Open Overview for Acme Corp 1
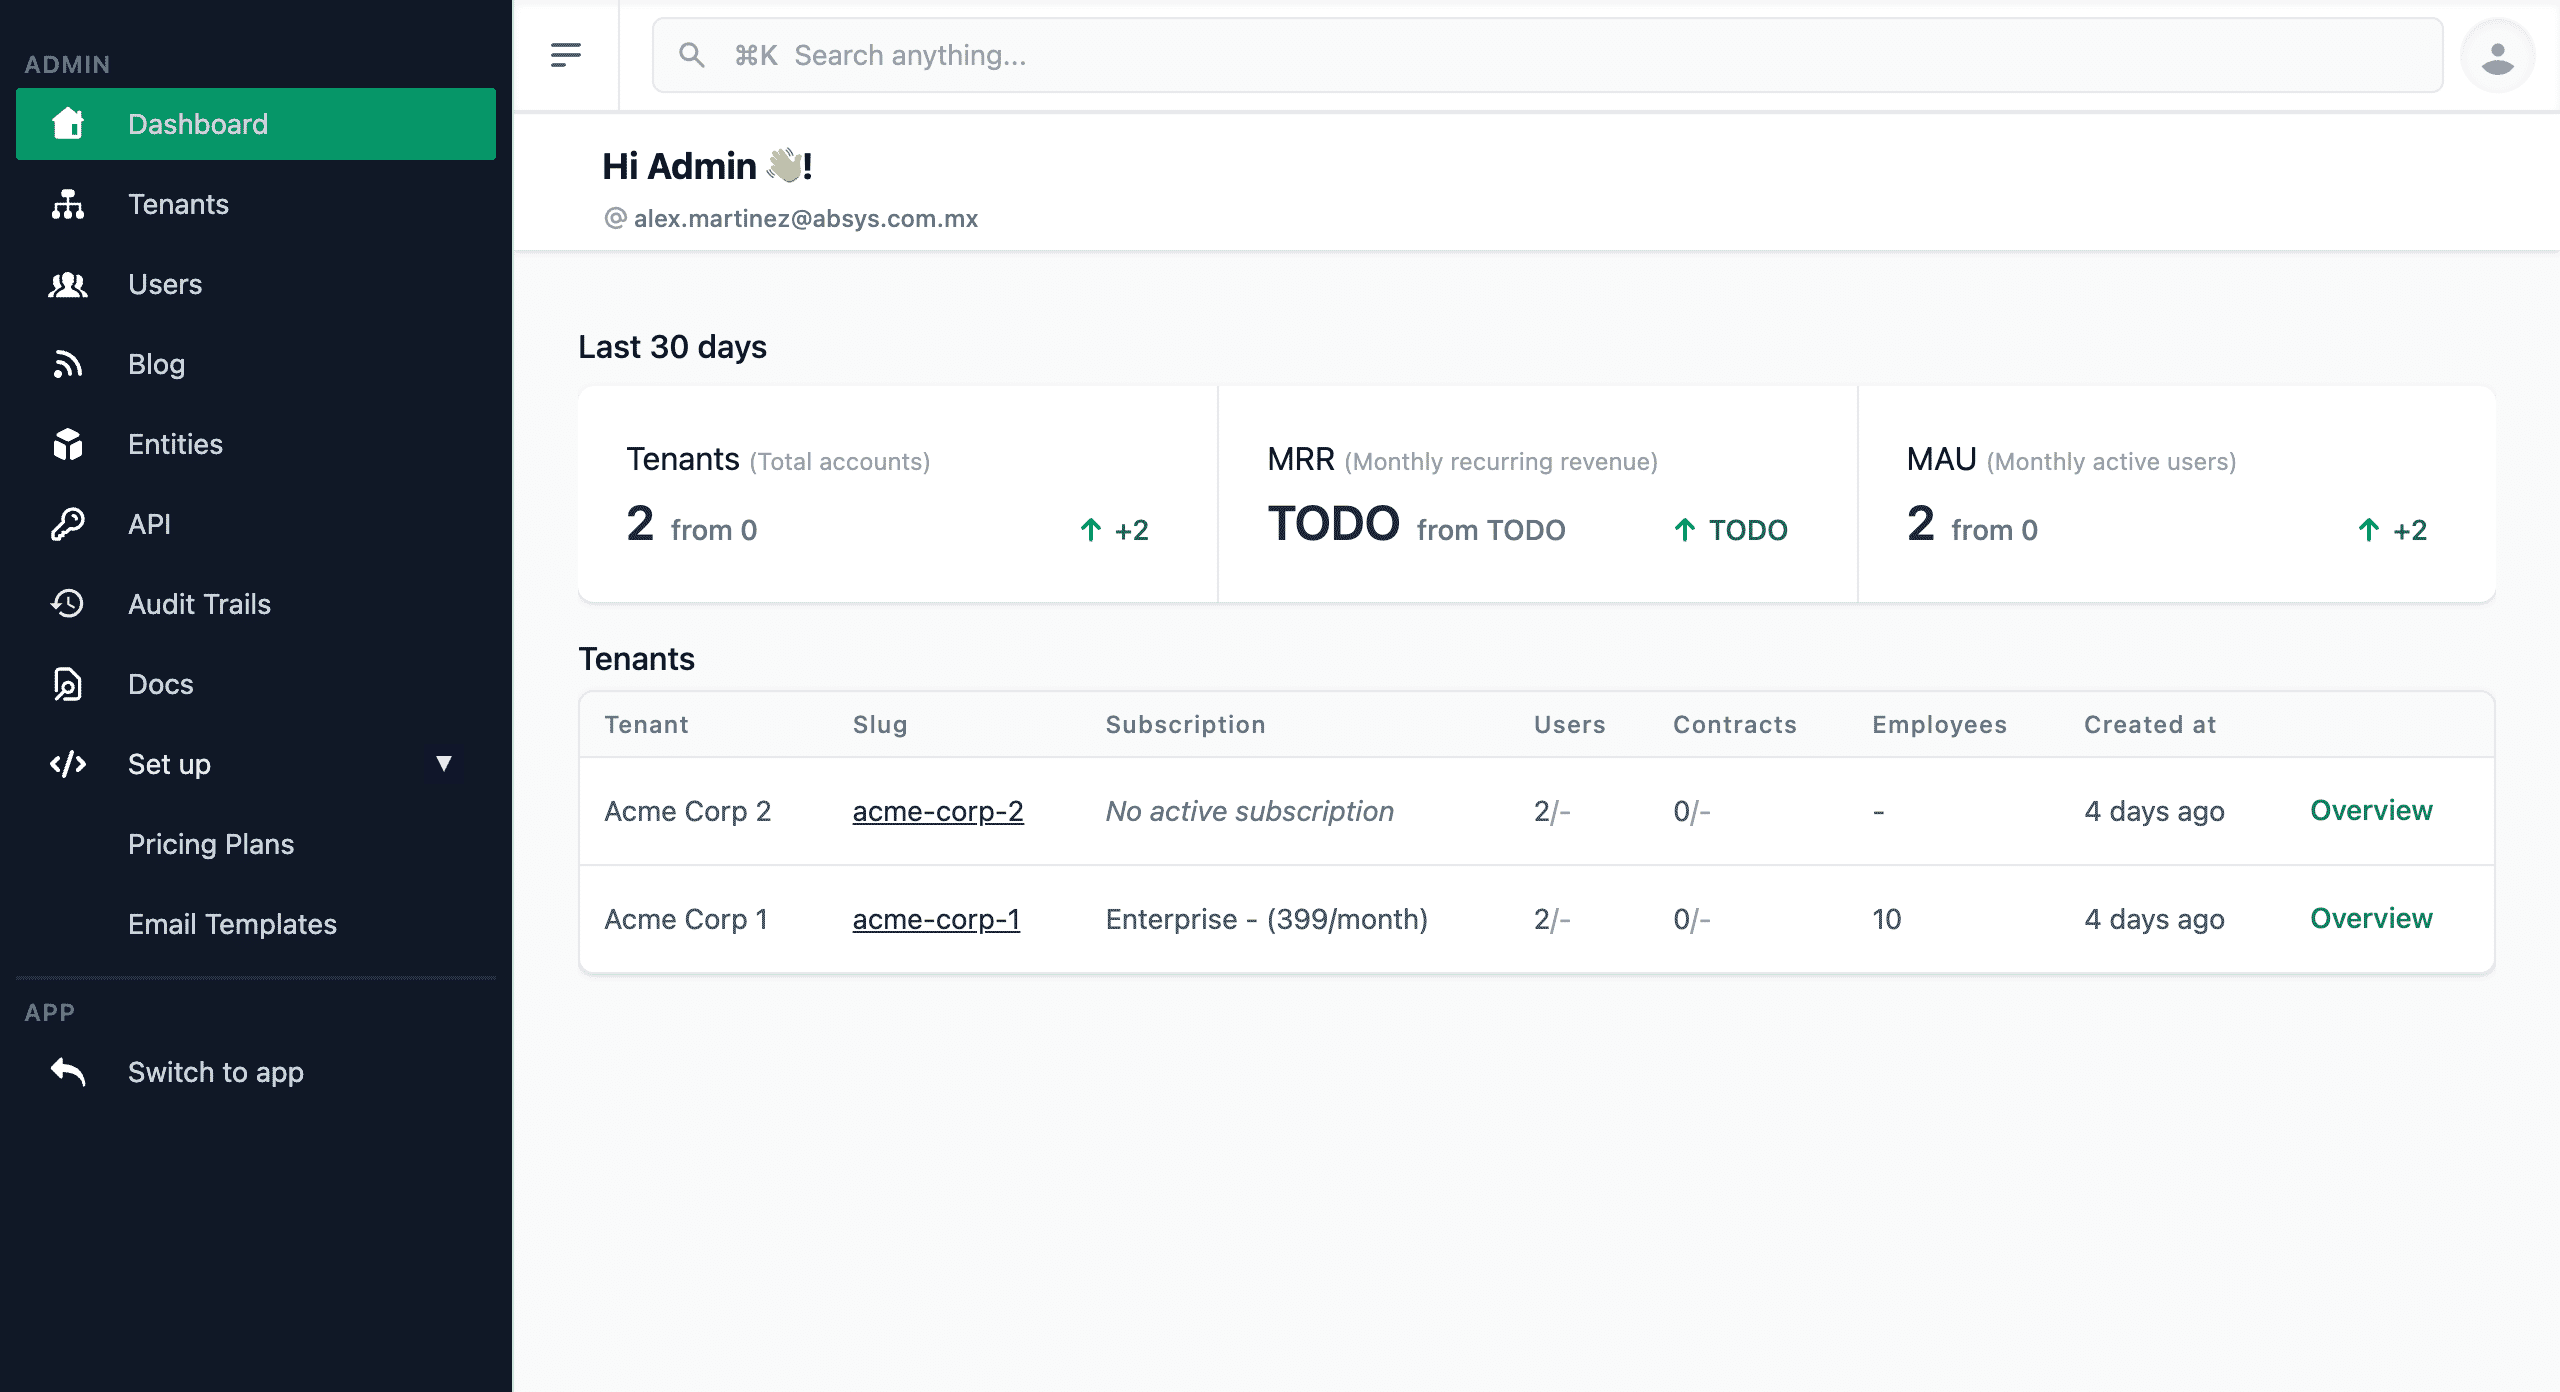 coord(2371,919)
